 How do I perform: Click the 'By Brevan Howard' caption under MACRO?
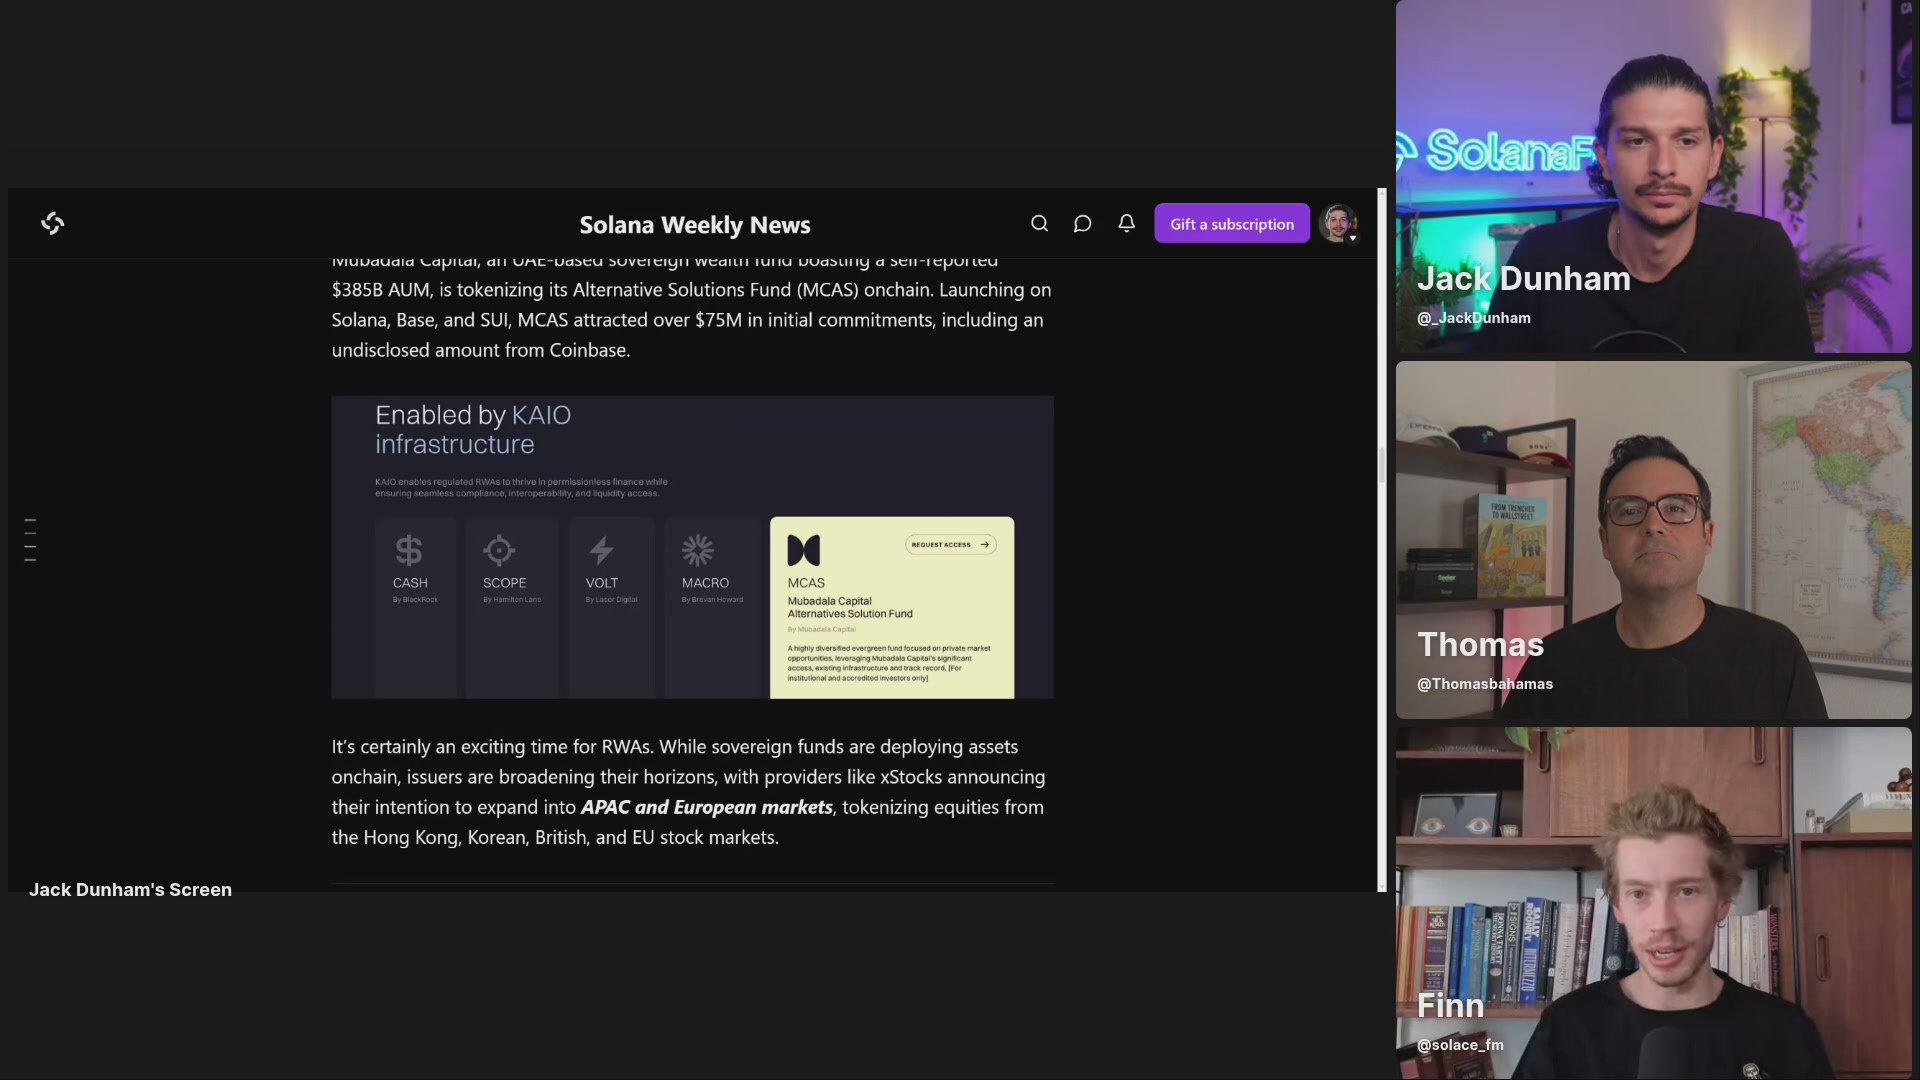[x=712, y=600]
